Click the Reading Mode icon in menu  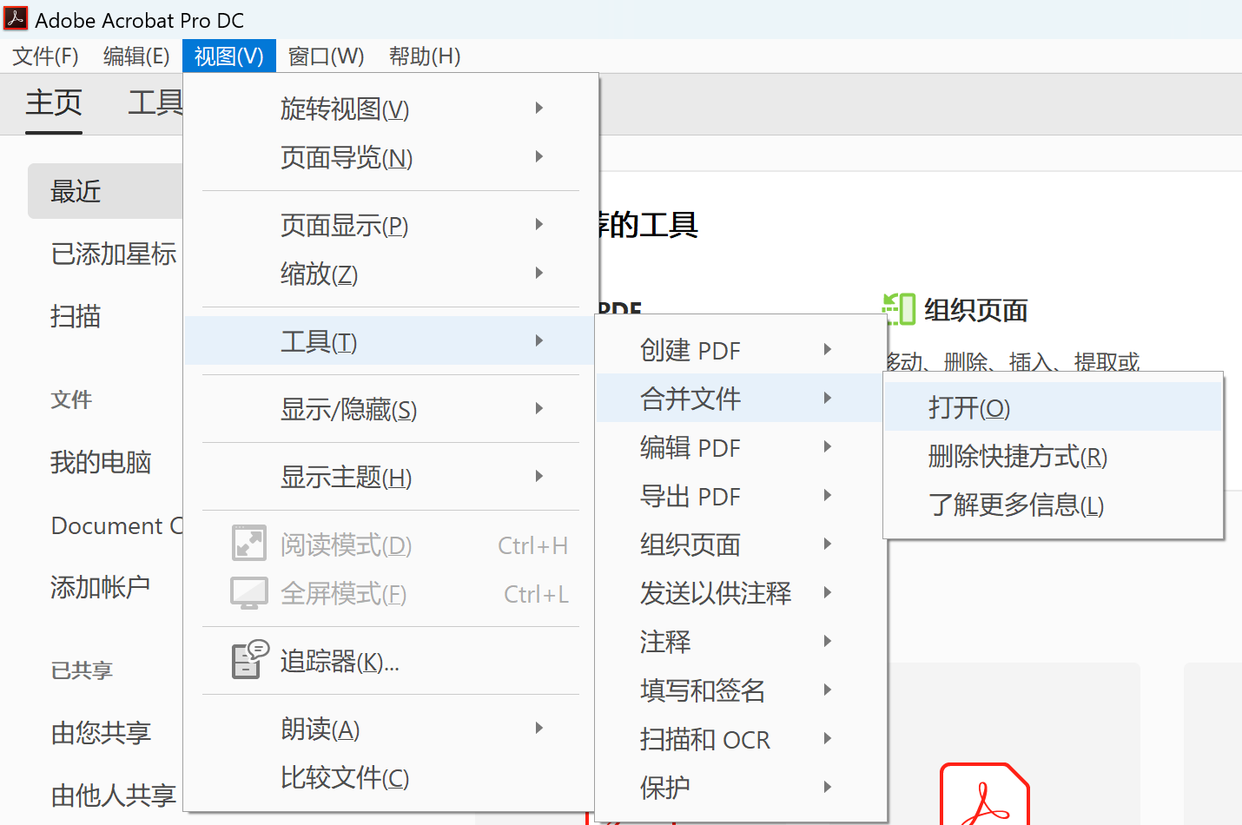pos(249,544)
